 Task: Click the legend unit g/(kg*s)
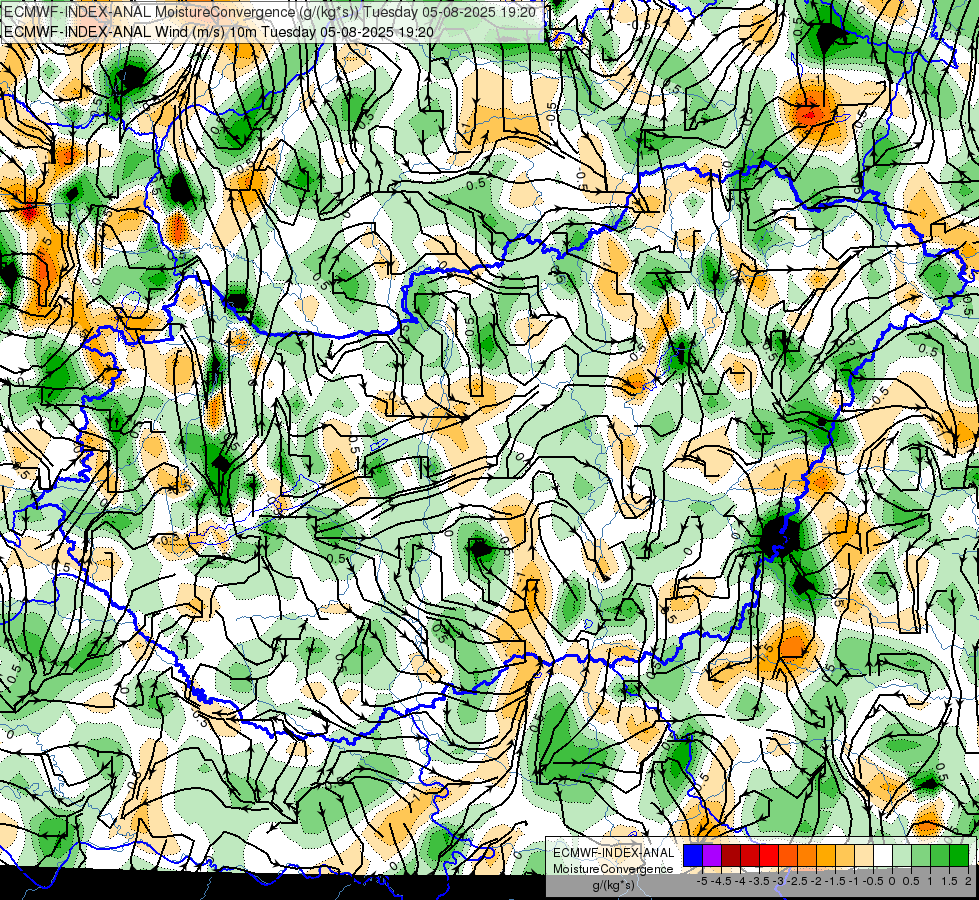coord(613,885)
